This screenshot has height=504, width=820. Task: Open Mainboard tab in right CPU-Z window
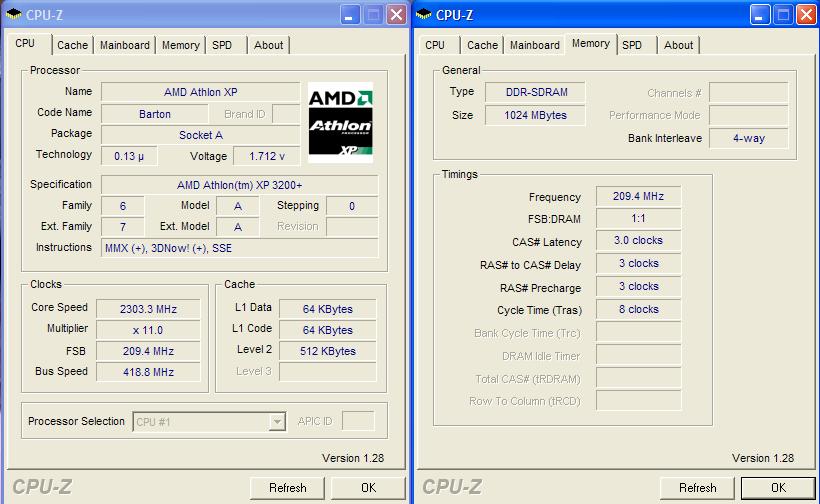pyautogui.click(x=534, y=45)
